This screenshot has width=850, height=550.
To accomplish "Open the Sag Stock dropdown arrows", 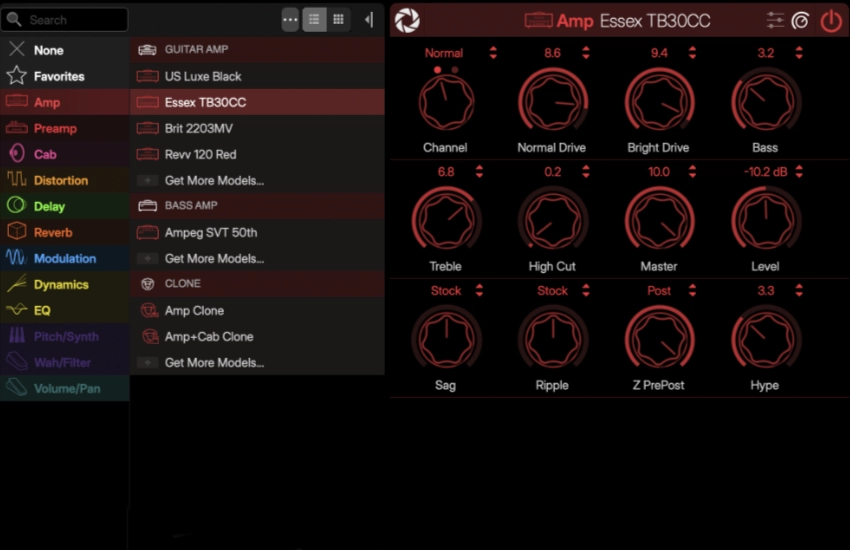I will coord(479,290).
